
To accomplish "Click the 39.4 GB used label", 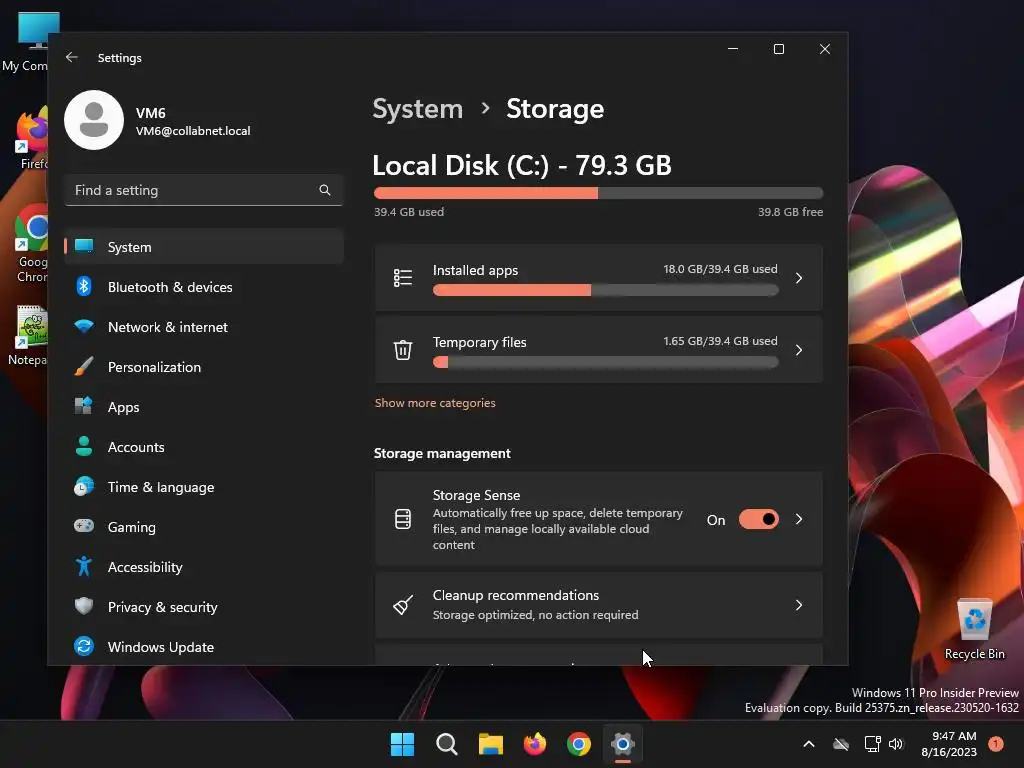I will coord(409,212).
